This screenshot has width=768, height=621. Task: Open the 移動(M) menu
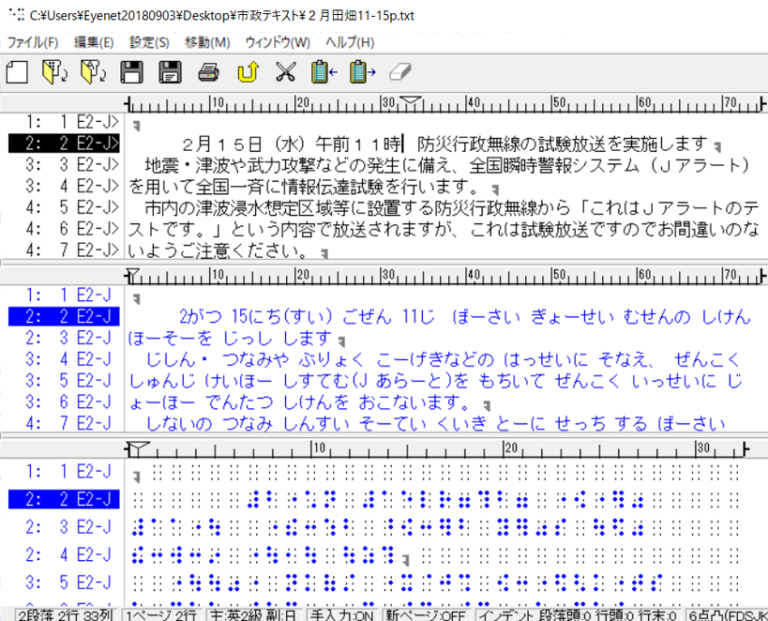(207, 43)
